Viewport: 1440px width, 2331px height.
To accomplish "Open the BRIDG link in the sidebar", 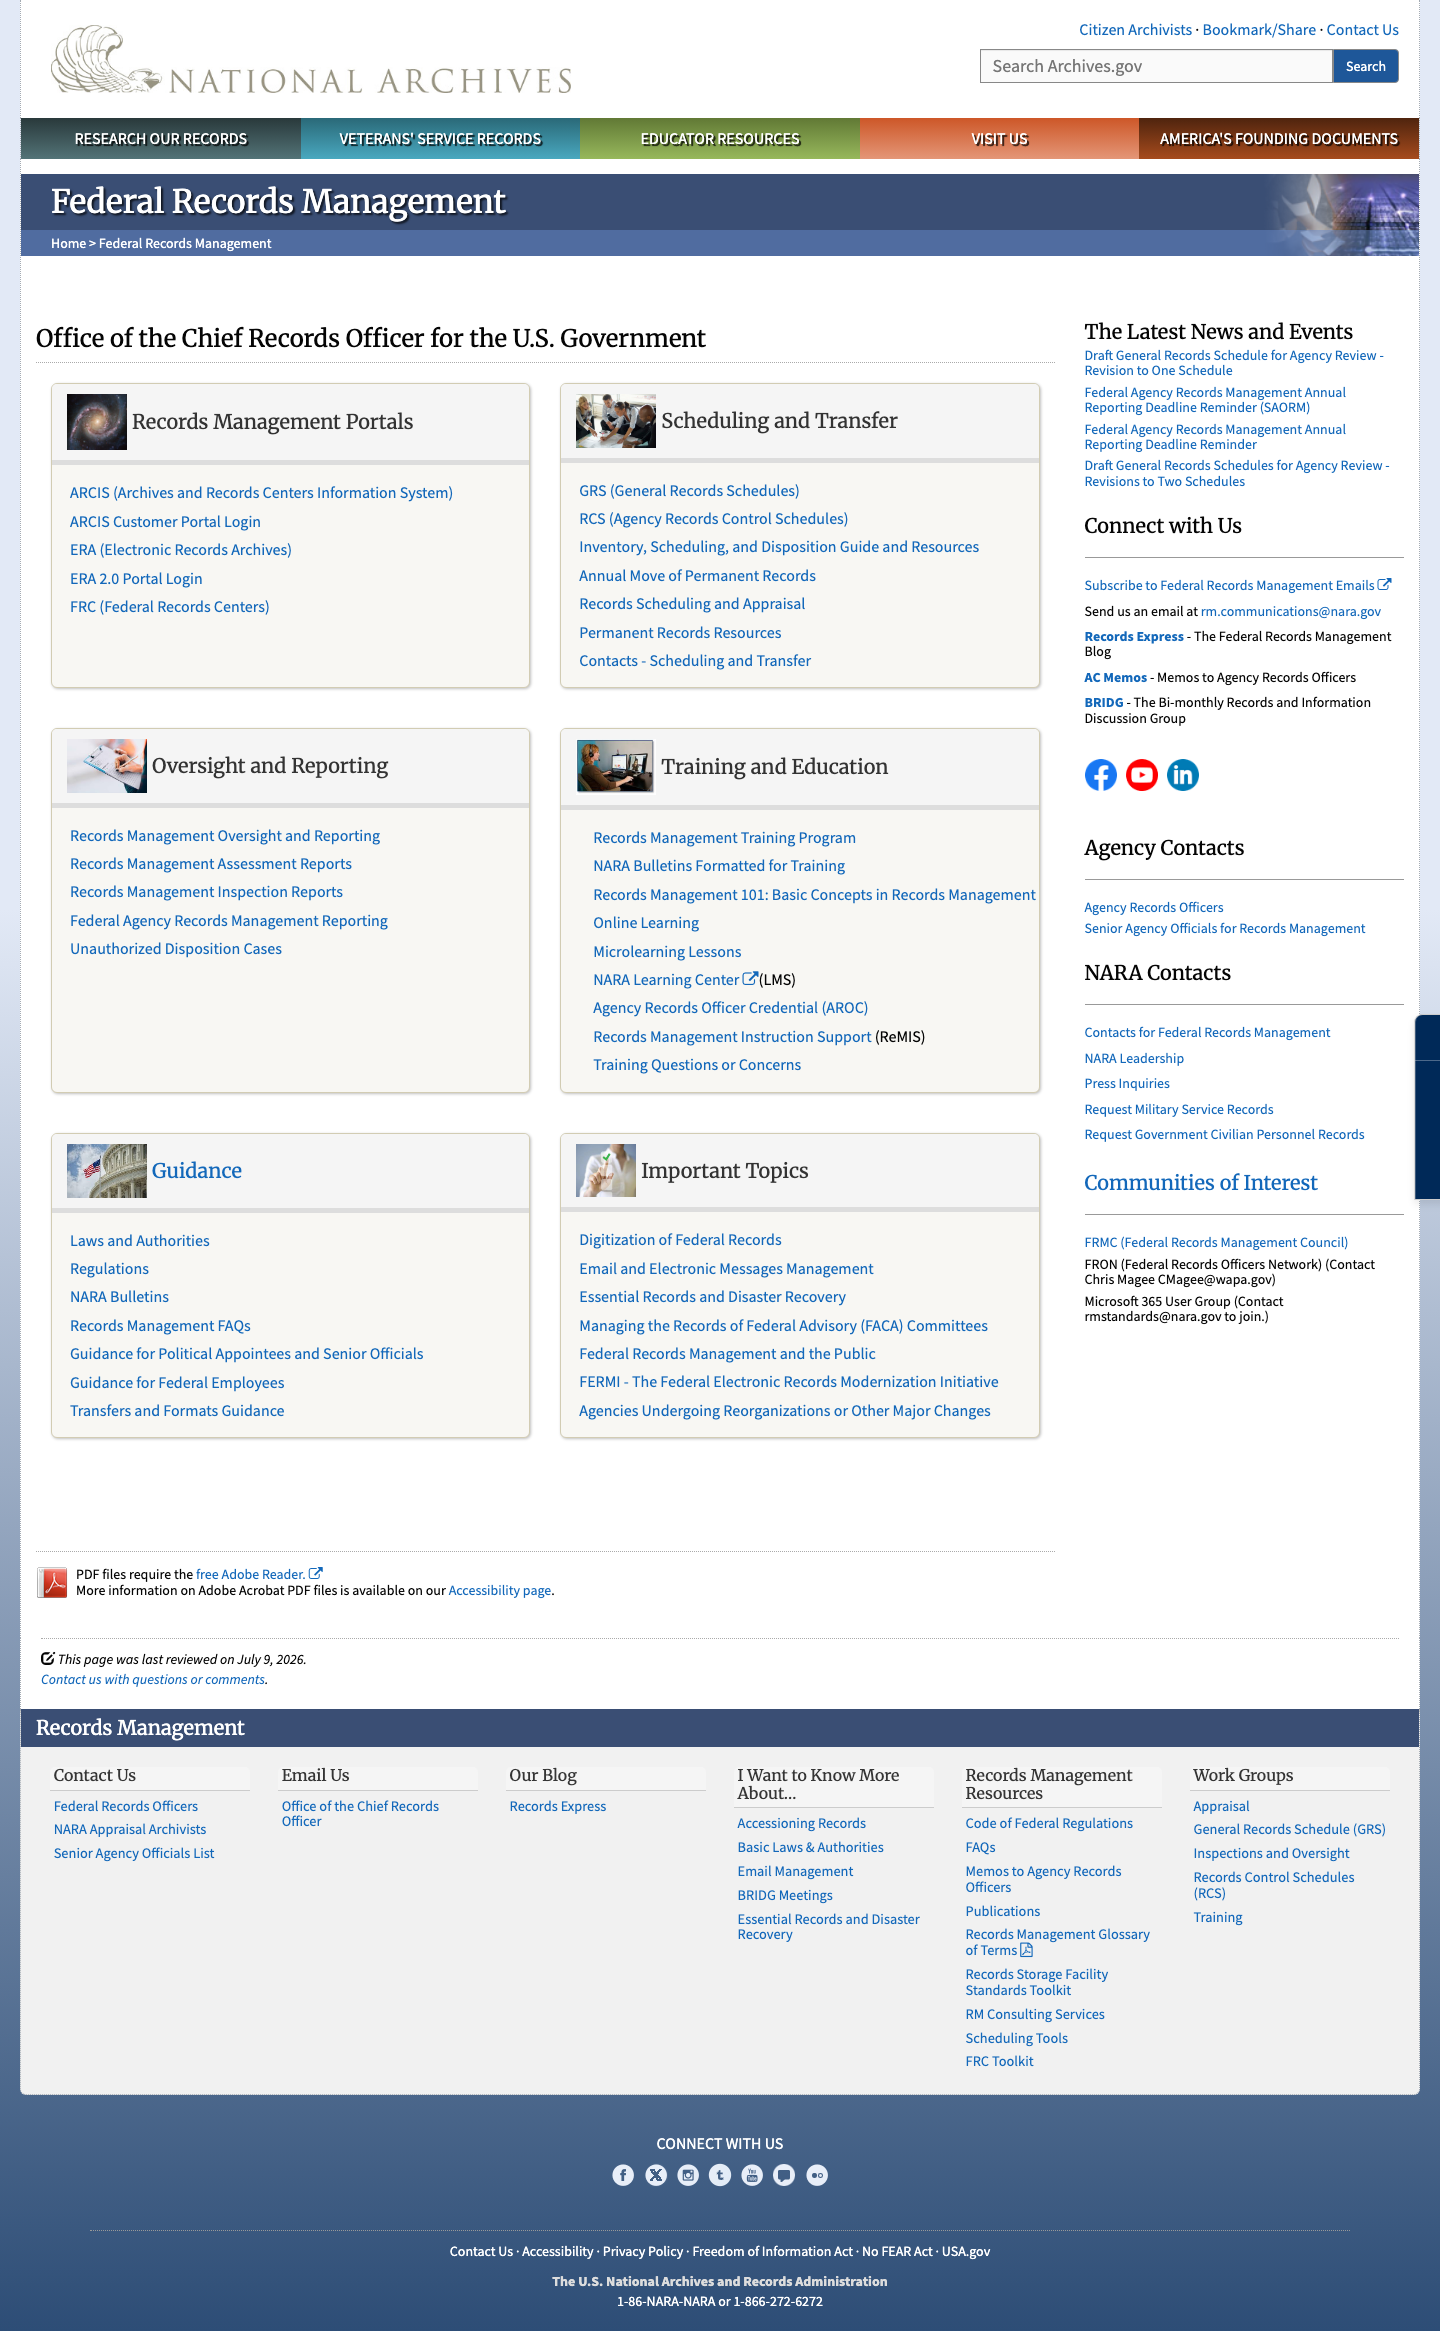I will coord(1104,703).
